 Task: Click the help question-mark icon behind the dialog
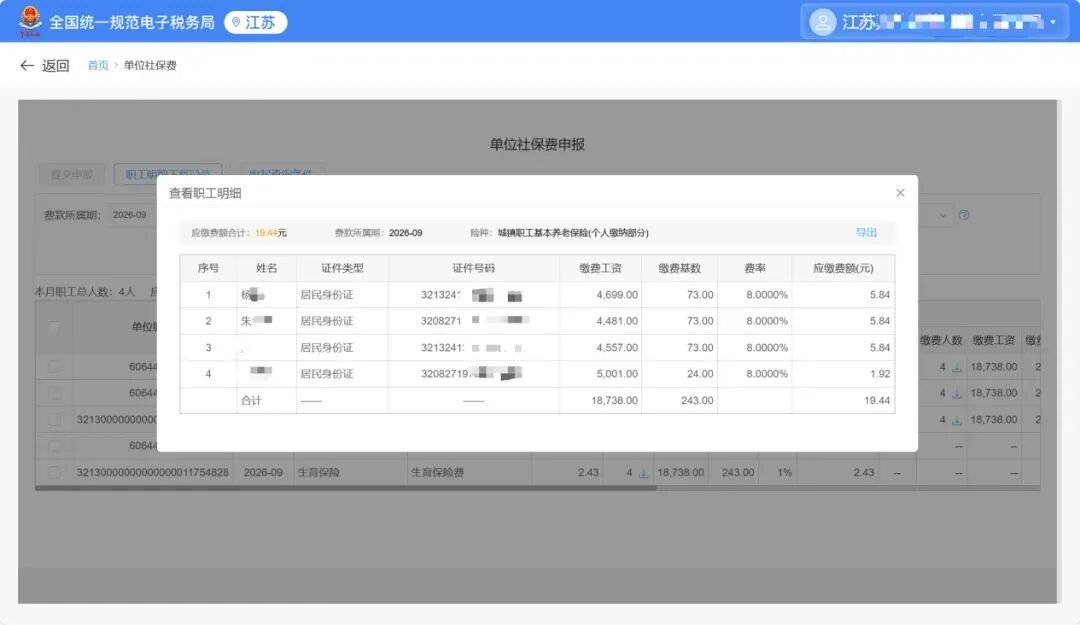(964, 215)
